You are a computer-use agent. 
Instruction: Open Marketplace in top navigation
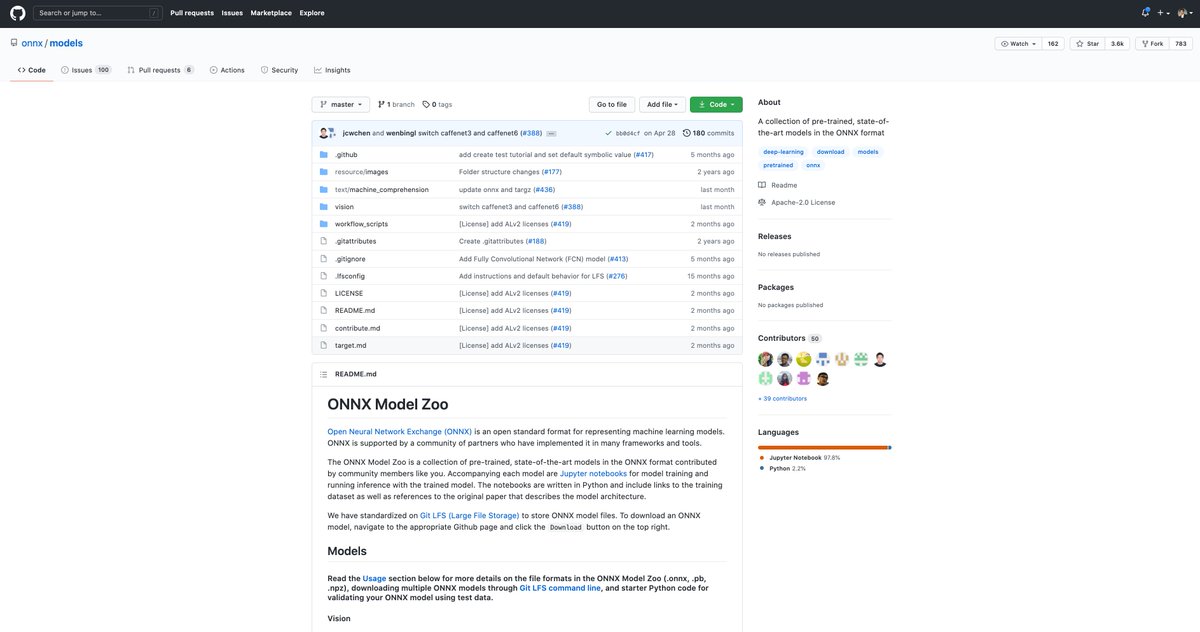271,13
